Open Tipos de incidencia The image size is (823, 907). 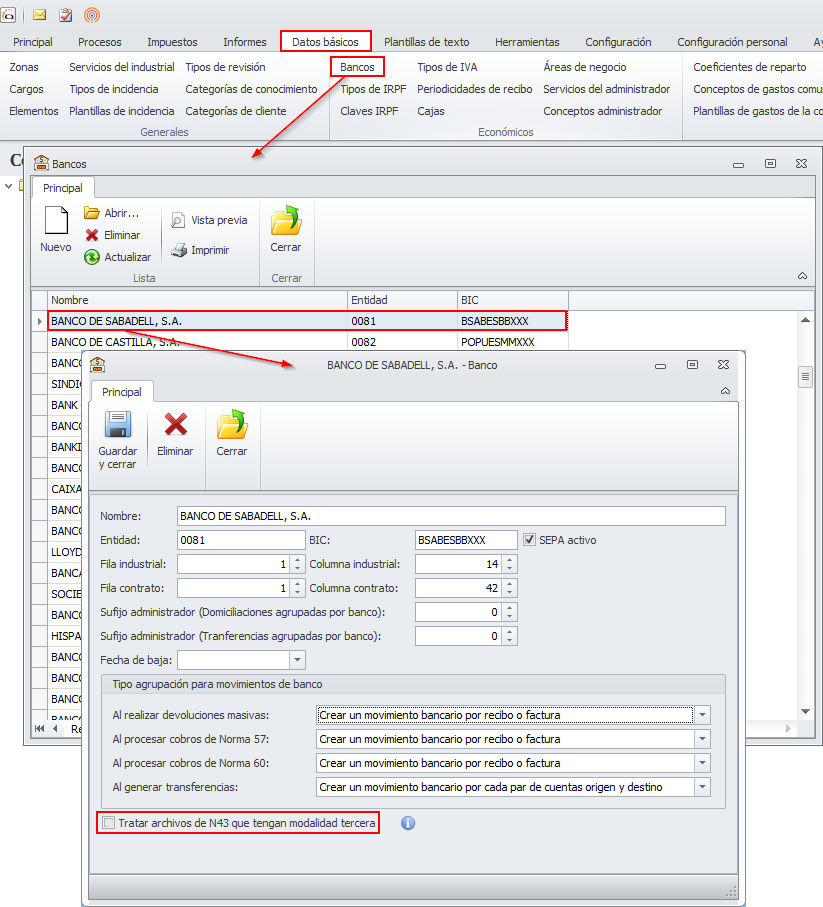click(113, 89)
